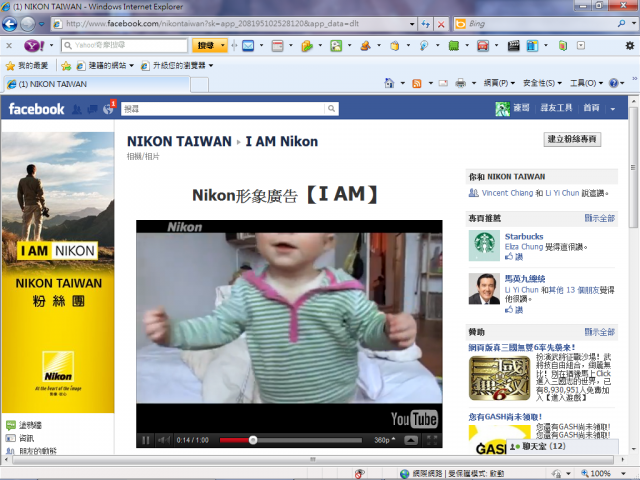Click the printer icon in command bar
Image resolution: width=640 pixels, height=480 pixels.
(460, 84)
